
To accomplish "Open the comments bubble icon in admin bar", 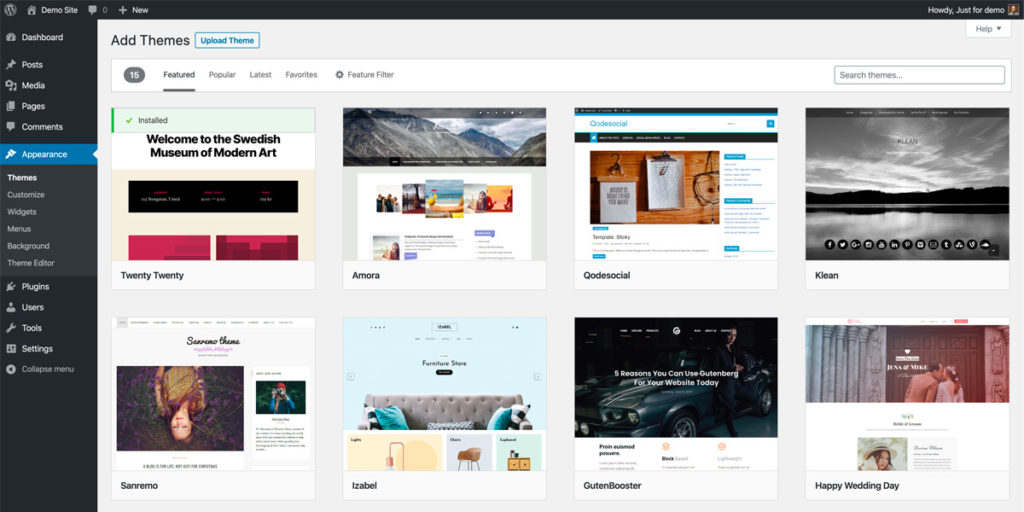I will 93,10.
